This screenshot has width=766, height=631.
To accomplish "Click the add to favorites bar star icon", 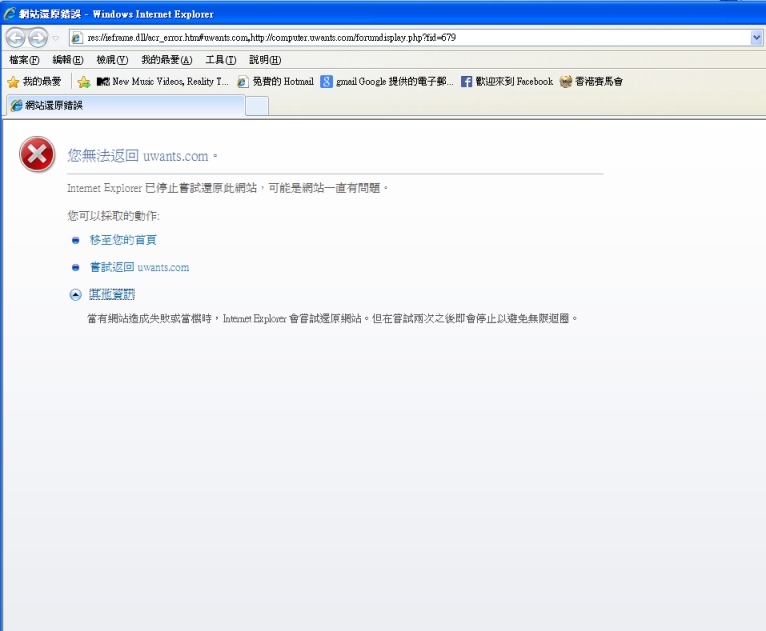I will tap(84, 82).
